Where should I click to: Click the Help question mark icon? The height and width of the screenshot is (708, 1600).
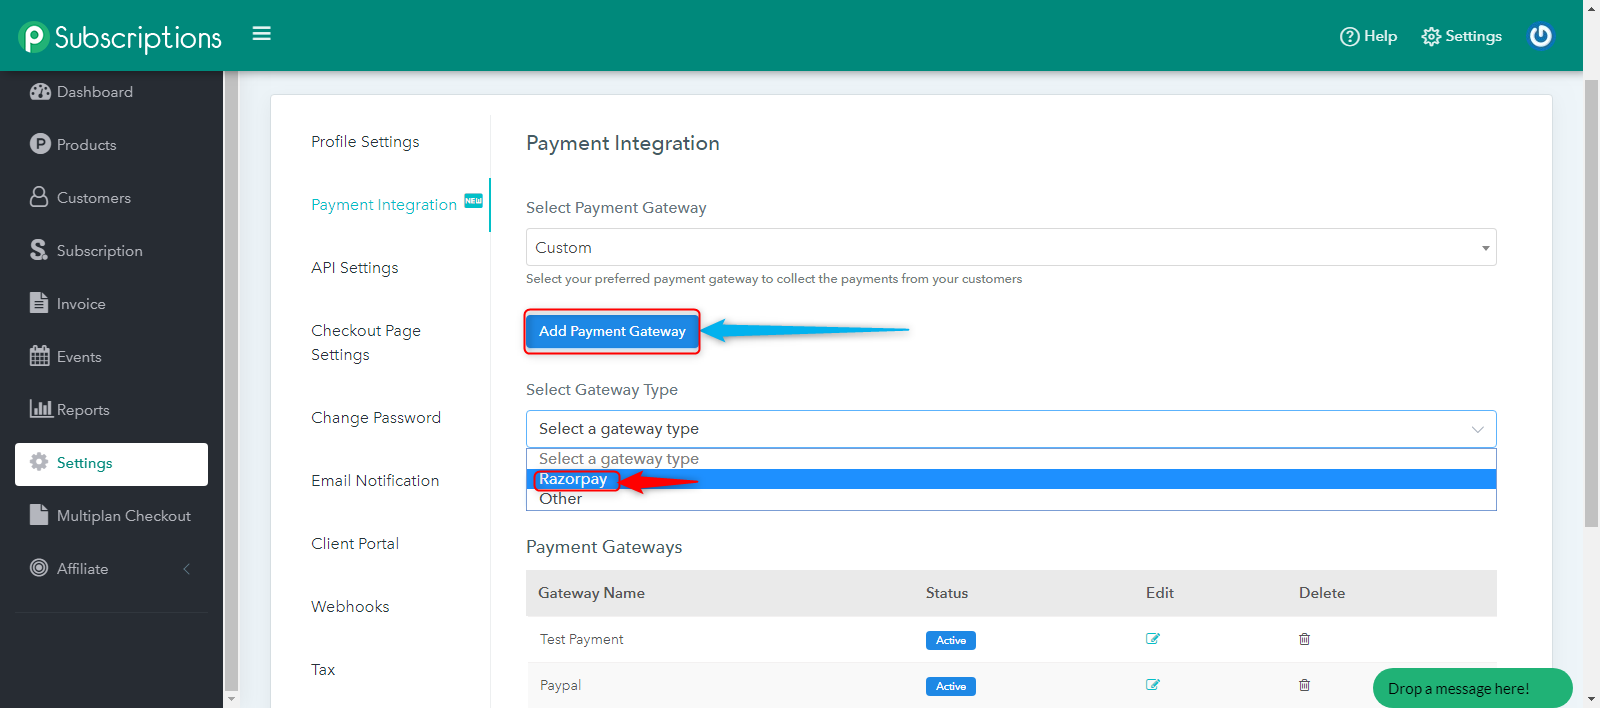1350,37
